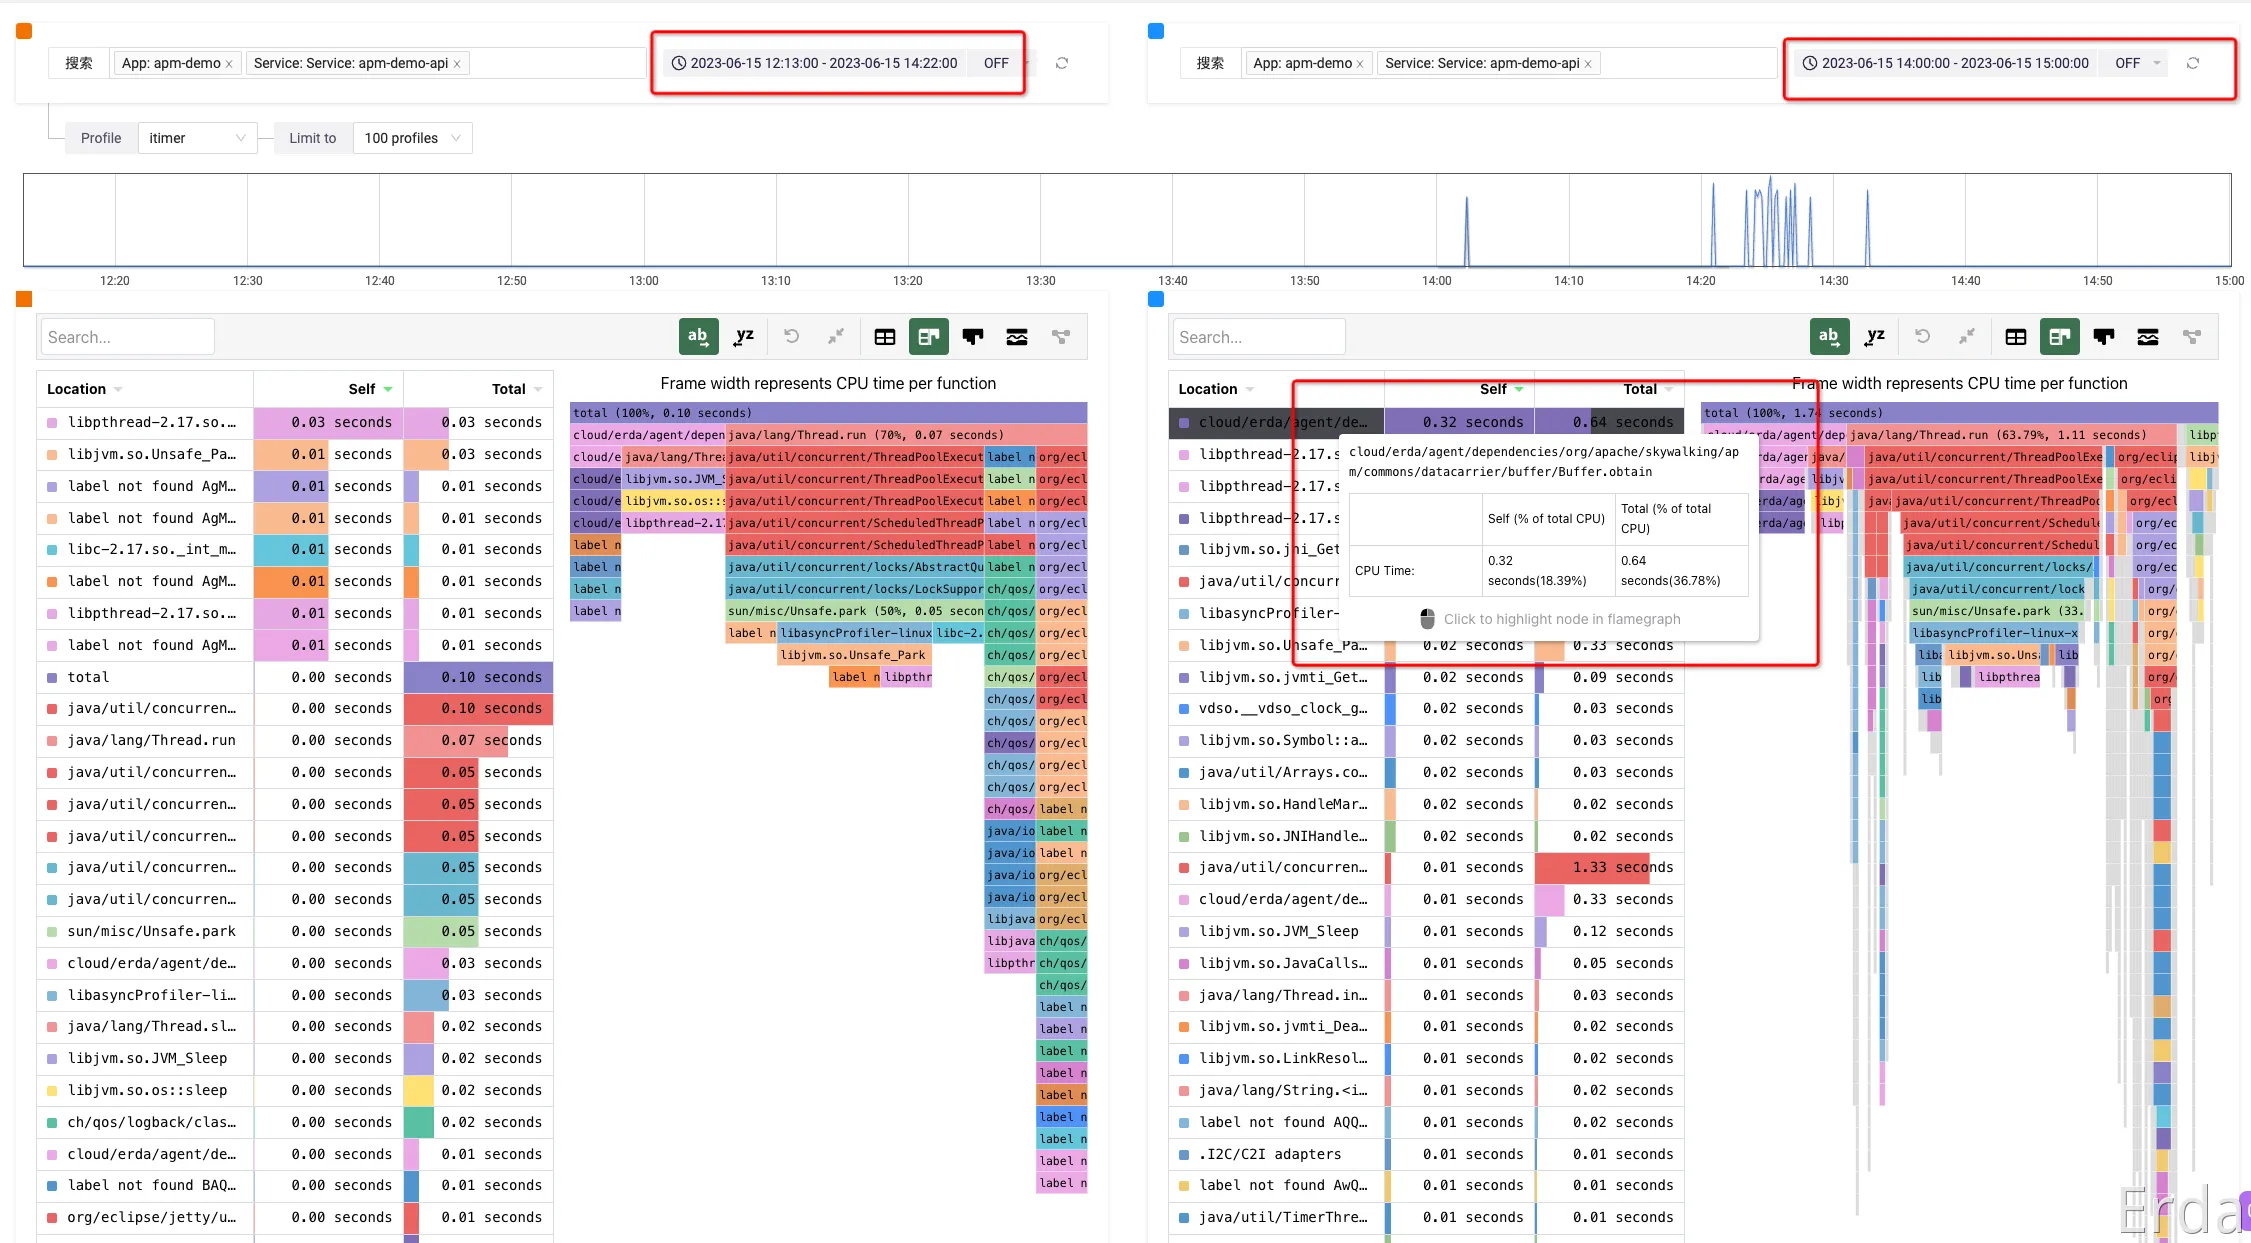The height and width of the screenshot is (1243, 2251).
Task: Open sandwich view in the left flamegraph toolbar
Action: click(x=1016, y=337)
